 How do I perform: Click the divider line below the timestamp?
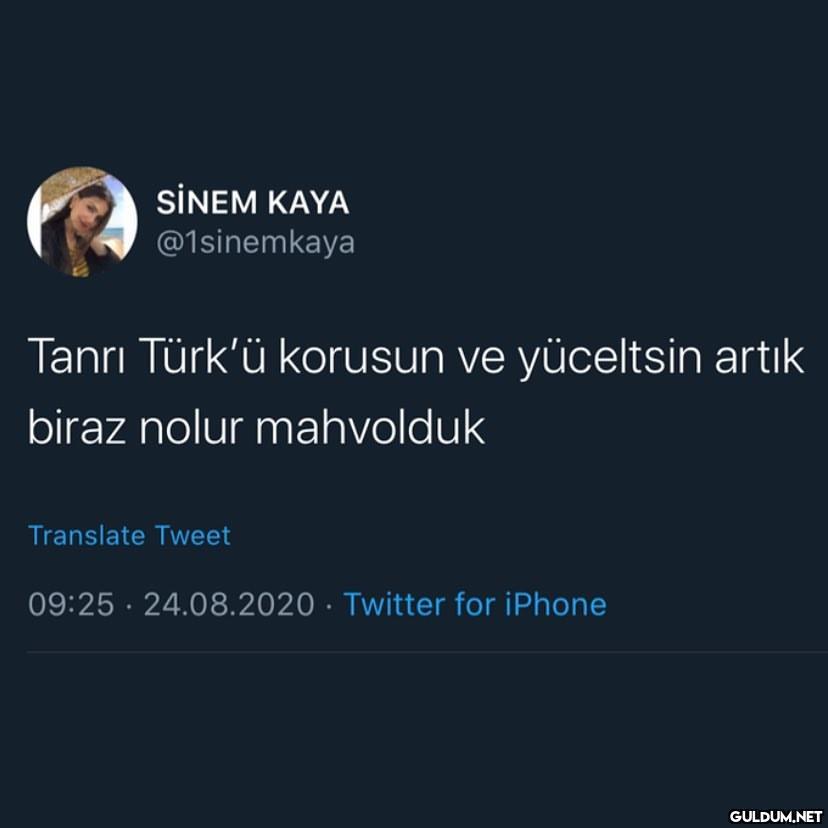(x=427, y=652)
